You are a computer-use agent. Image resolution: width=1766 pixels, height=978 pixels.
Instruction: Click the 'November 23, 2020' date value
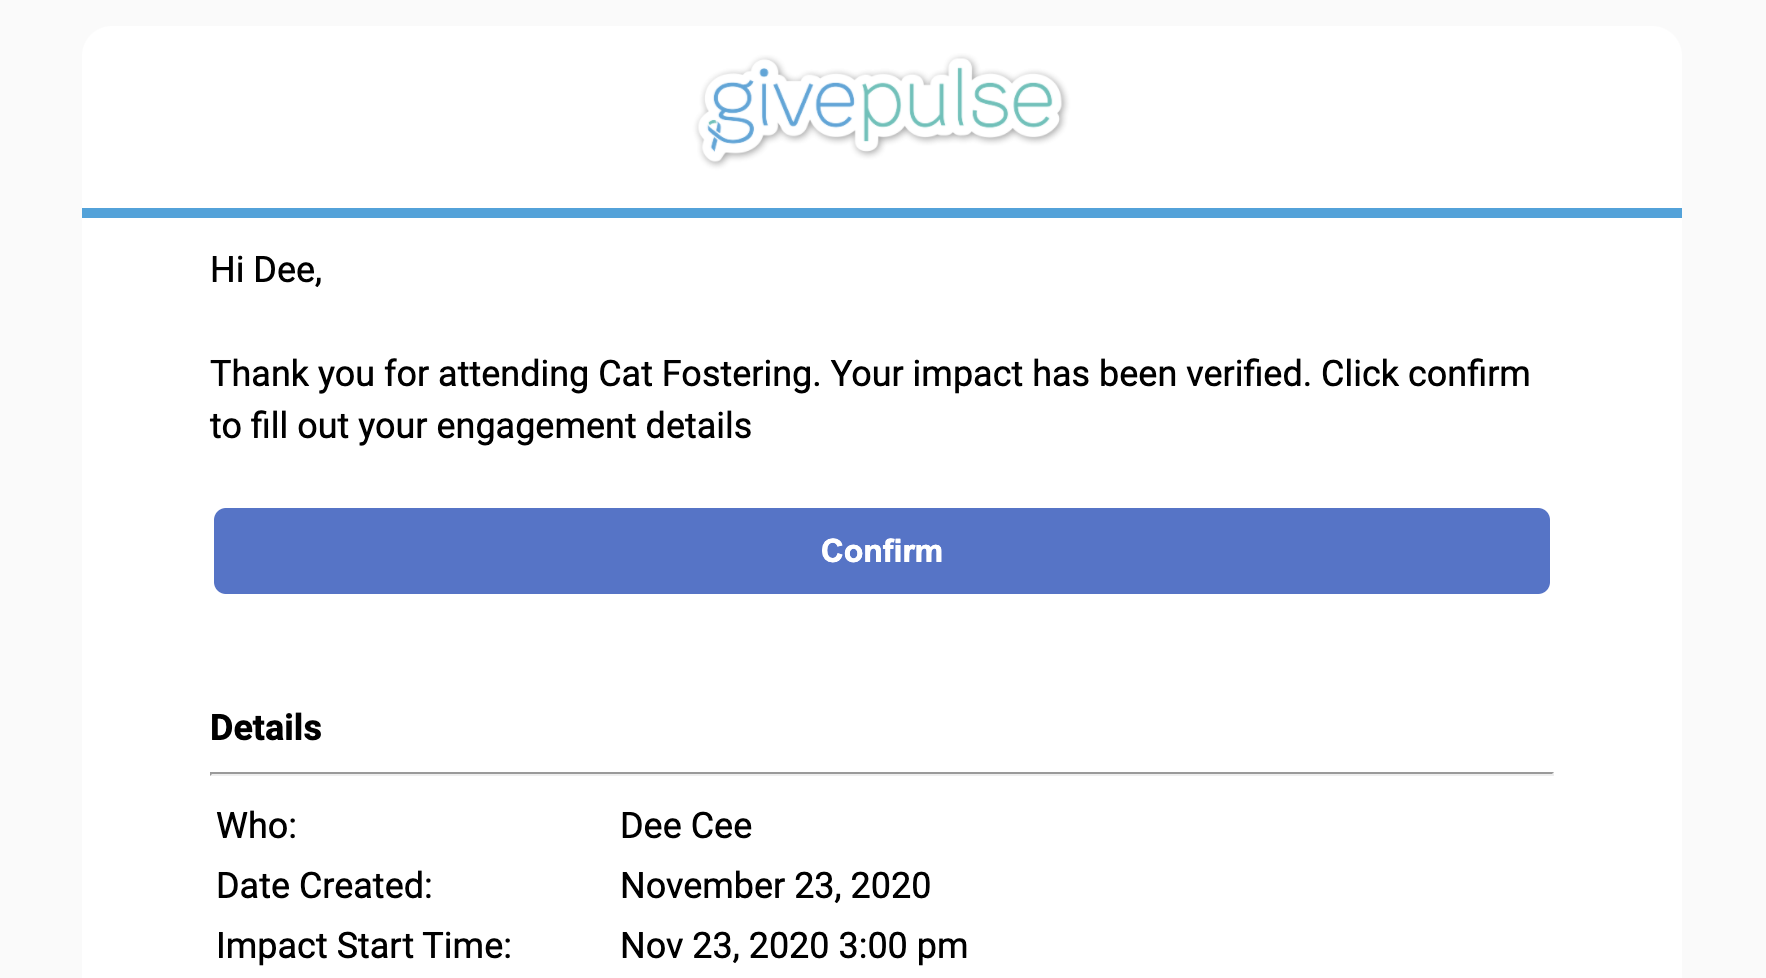(775, 886)
